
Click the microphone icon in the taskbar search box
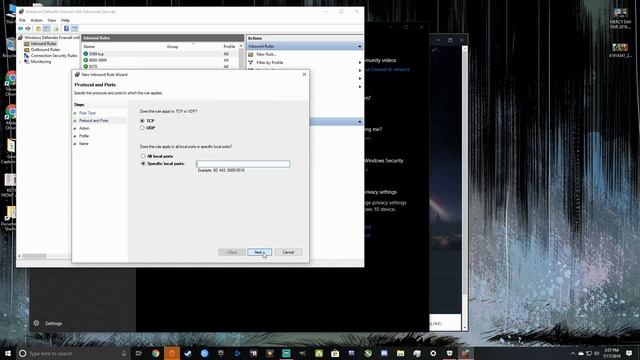124,353
